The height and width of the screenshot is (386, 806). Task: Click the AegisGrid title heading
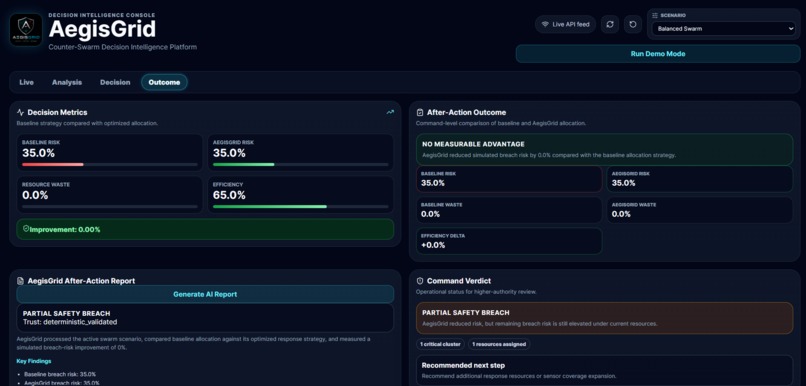(x=102, y=29)
